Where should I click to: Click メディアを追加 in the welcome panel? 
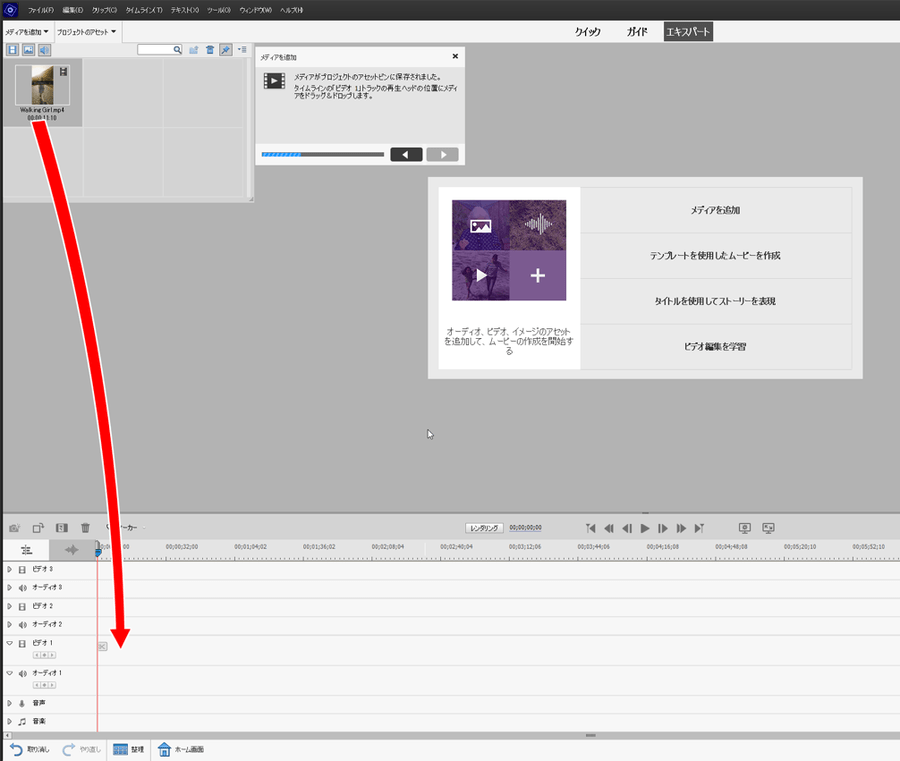[x=715, y=210]
